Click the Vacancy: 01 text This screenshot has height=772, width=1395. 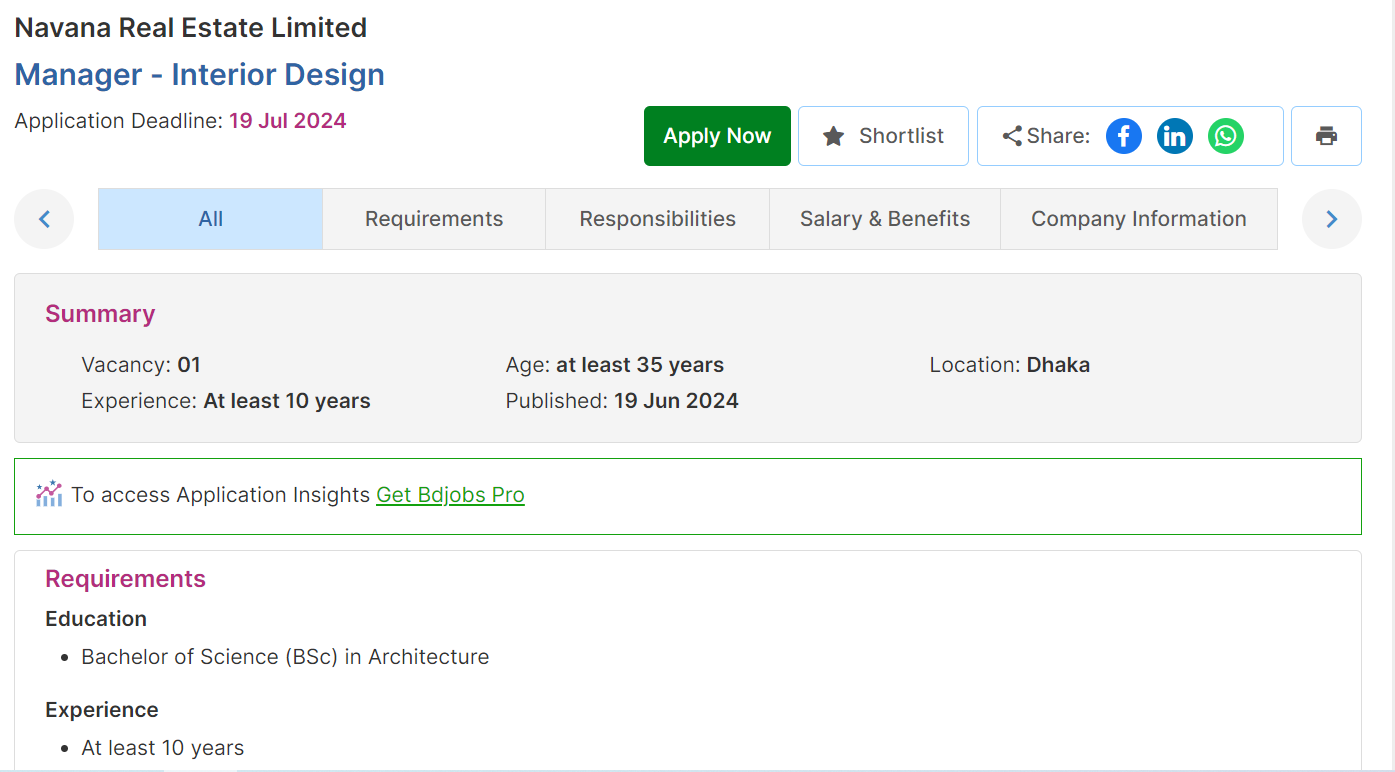[141, 365]
